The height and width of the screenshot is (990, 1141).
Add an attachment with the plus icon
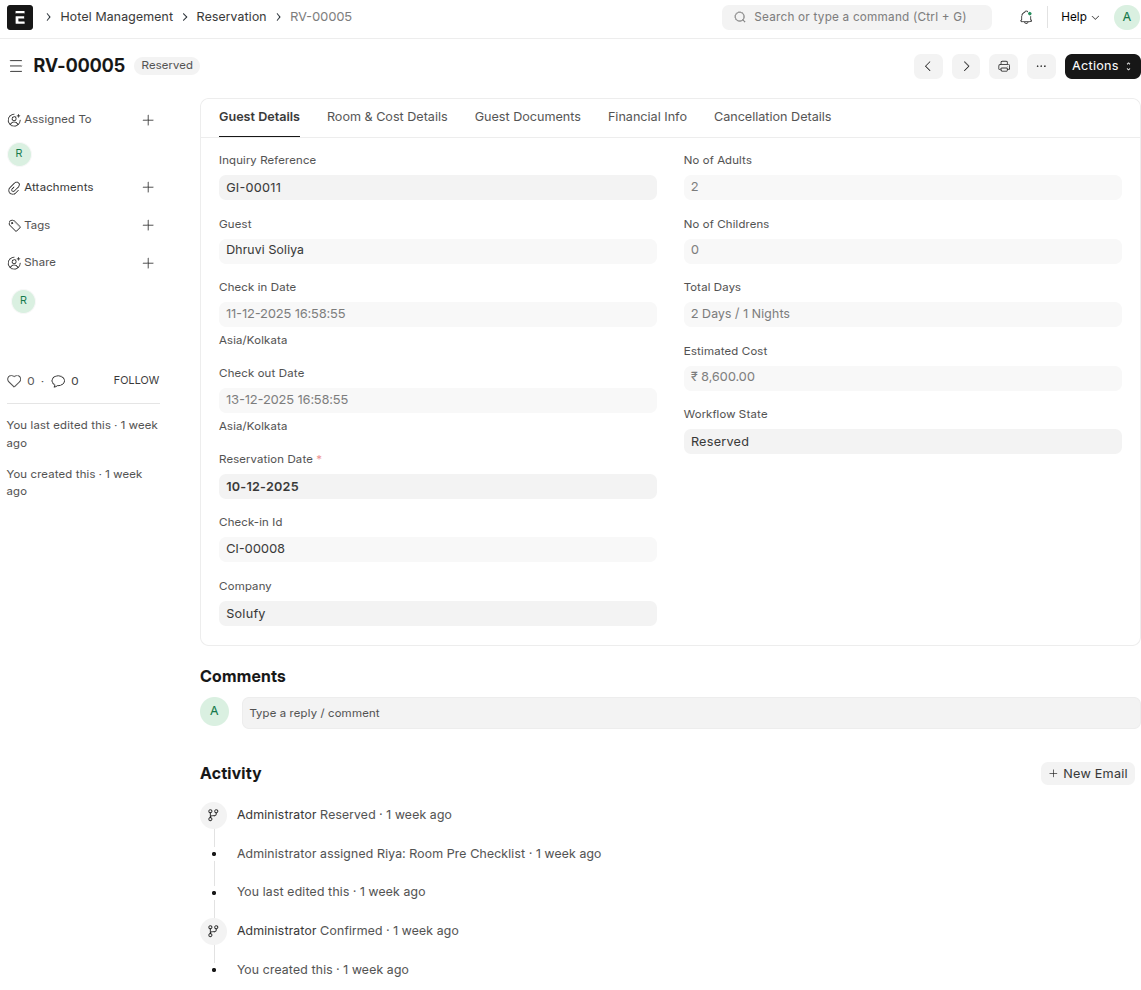[148, 187]
